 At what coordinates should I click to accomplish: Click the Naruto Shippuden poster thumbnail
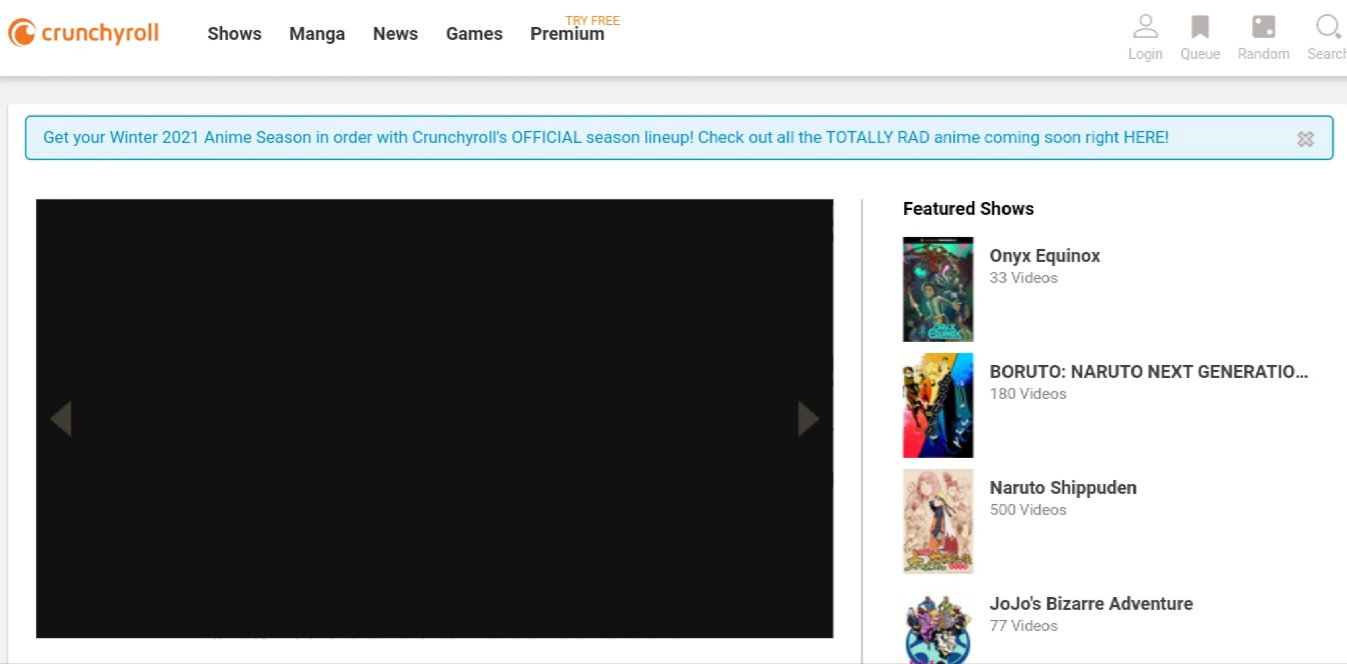pyautogui.click(x=938, y=521)
